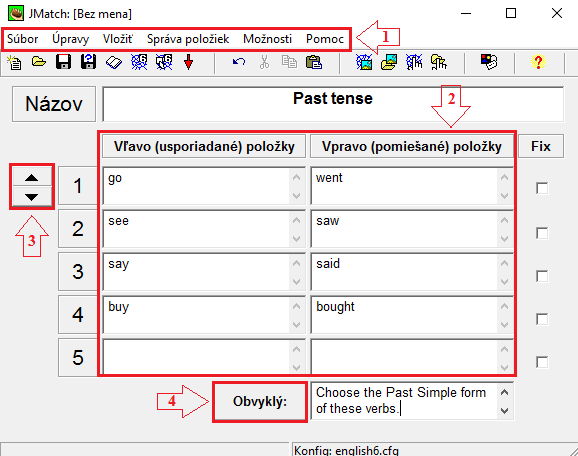Tick the Fix checkbox for row 1
Viewport: 578px width, 456px height.
(x=542, y=188)
